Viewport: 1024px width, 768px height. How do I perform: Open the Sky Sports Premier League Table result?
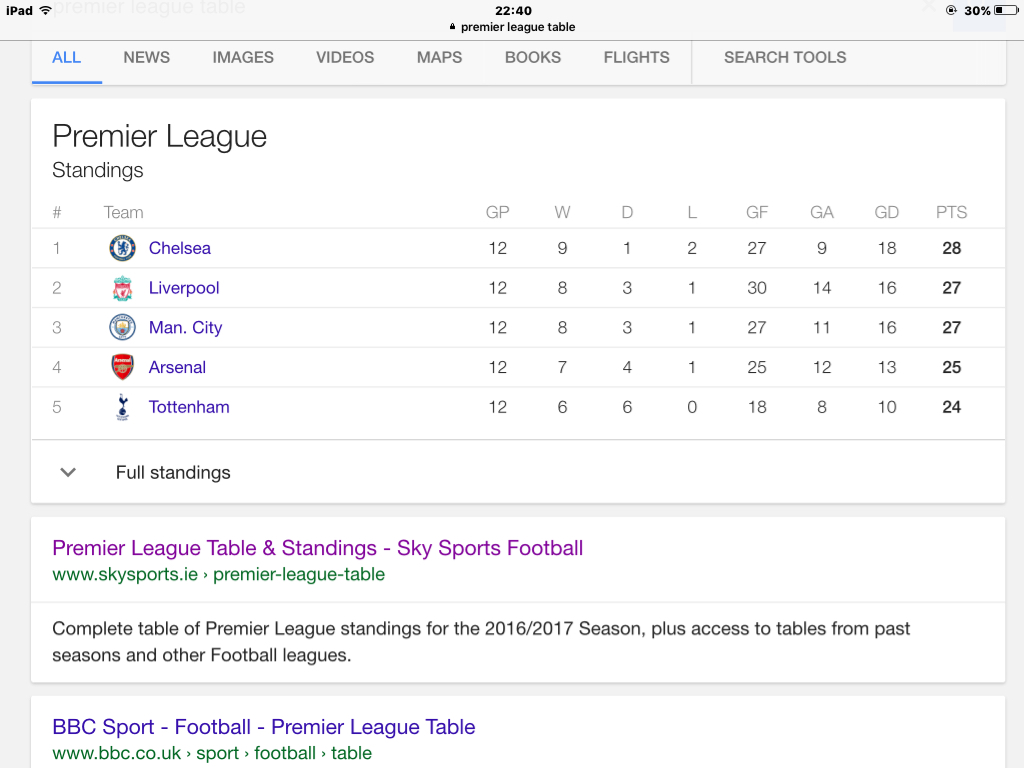click(x=317, y=548)
